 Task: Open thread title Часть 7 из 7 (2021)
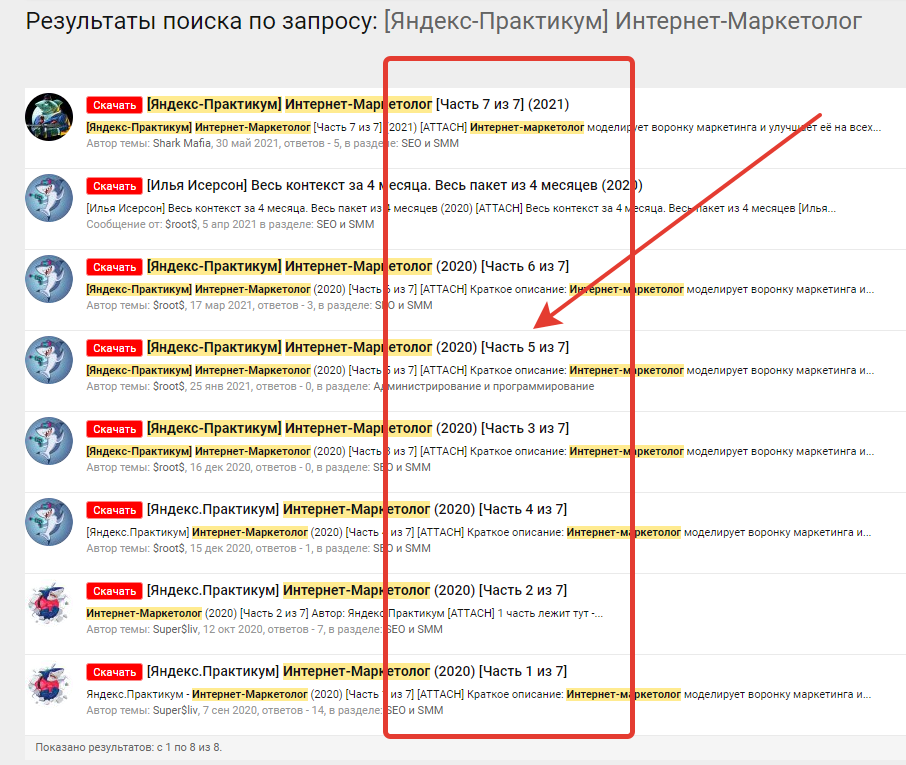[x=358, y=105]
